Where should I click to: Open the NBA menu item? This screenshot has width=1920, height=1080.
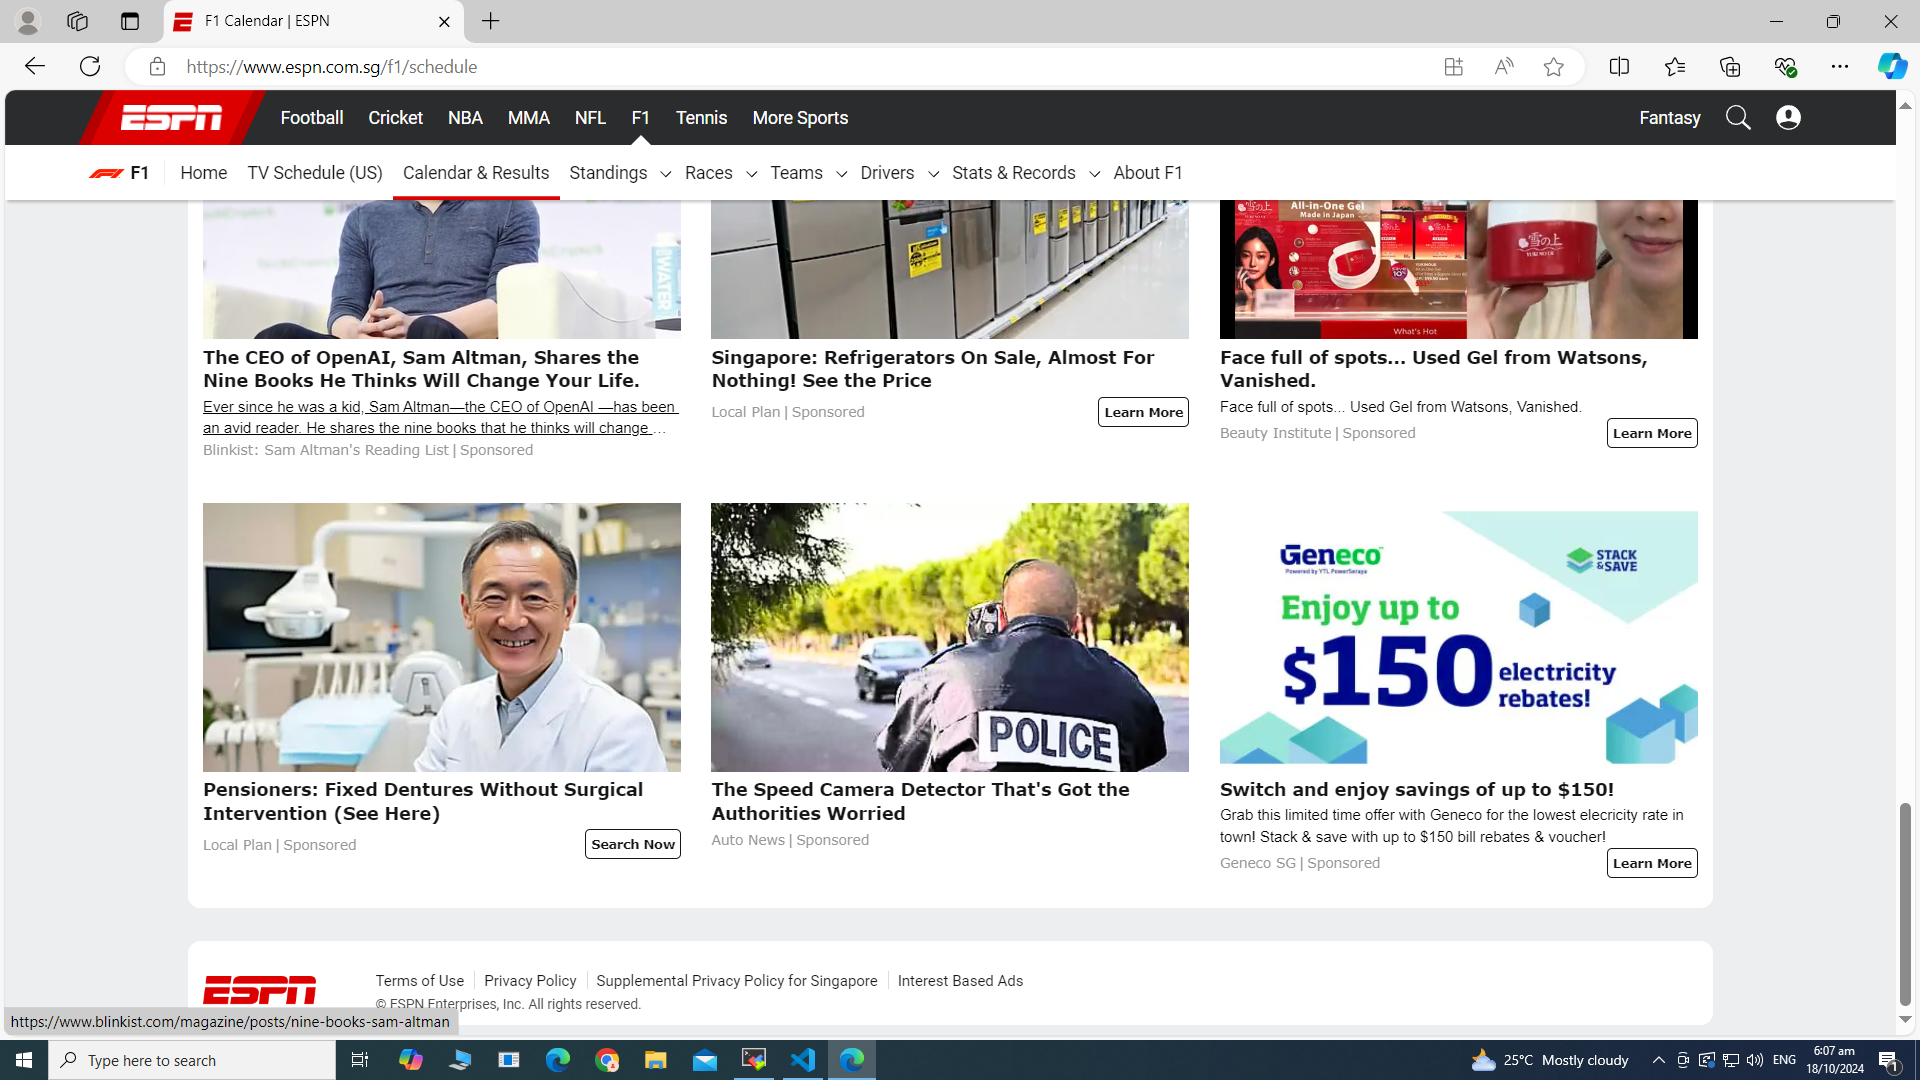(465, 118)
